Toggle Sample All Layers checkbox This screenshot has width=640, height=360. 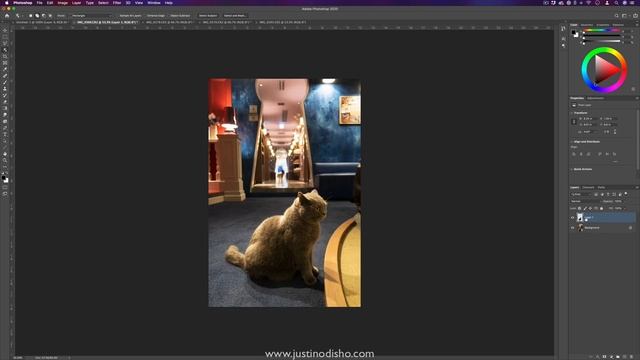tap(130, 16)
